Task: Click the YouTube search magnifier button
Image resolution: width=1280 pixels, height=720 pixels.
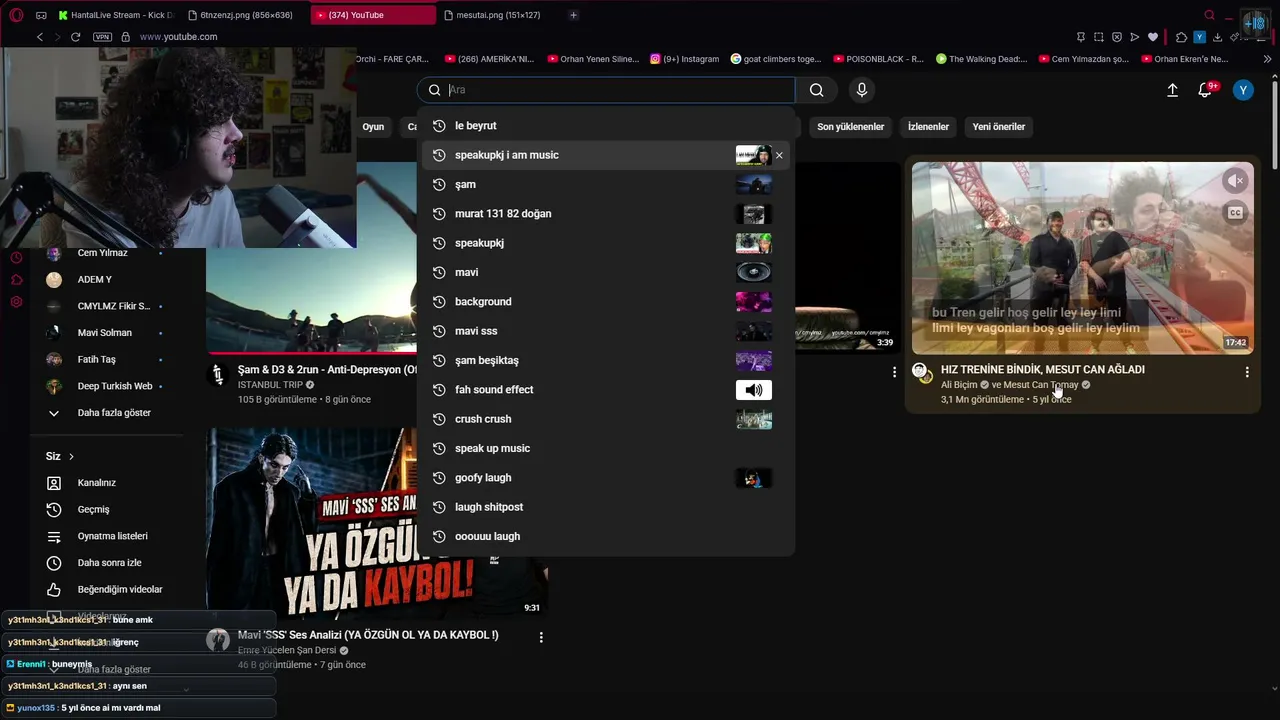Action: pos(817,90)
